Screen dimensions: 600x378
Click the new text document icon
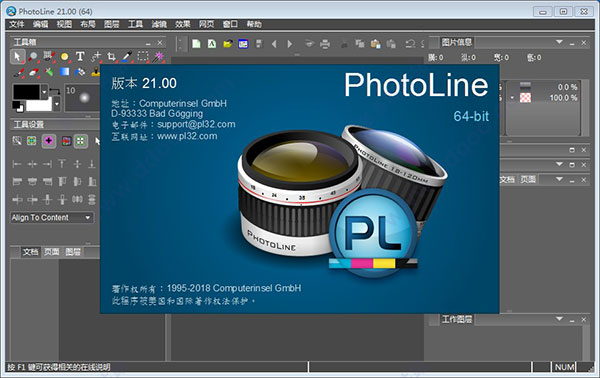tap(212, 44)
